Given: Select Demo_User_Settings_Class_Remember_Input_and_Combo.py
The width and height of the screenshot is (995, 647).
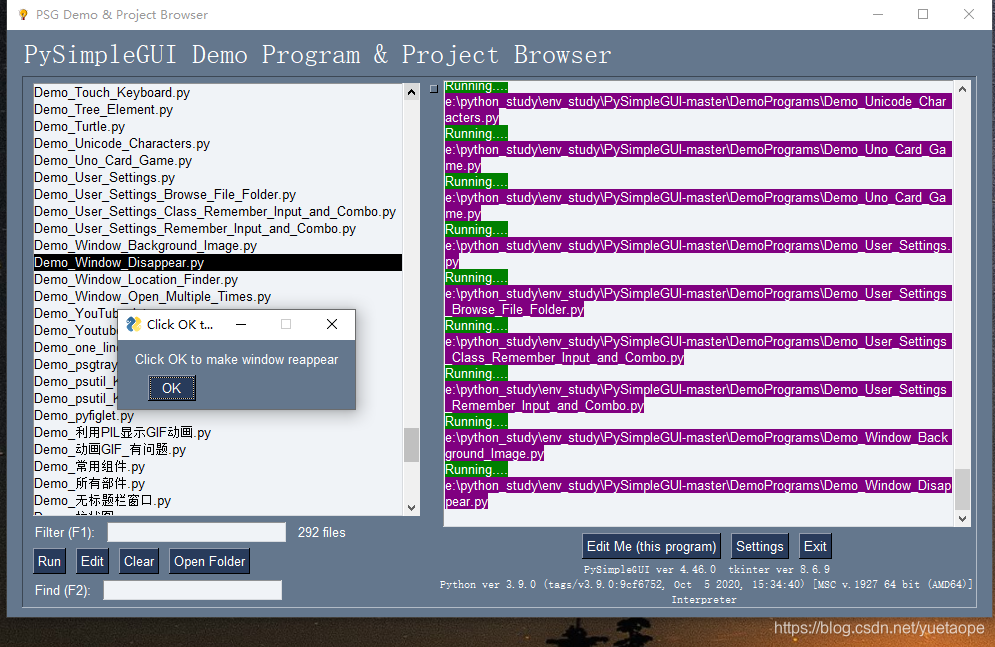Looking at the screenshot, I should click(218, 212).
